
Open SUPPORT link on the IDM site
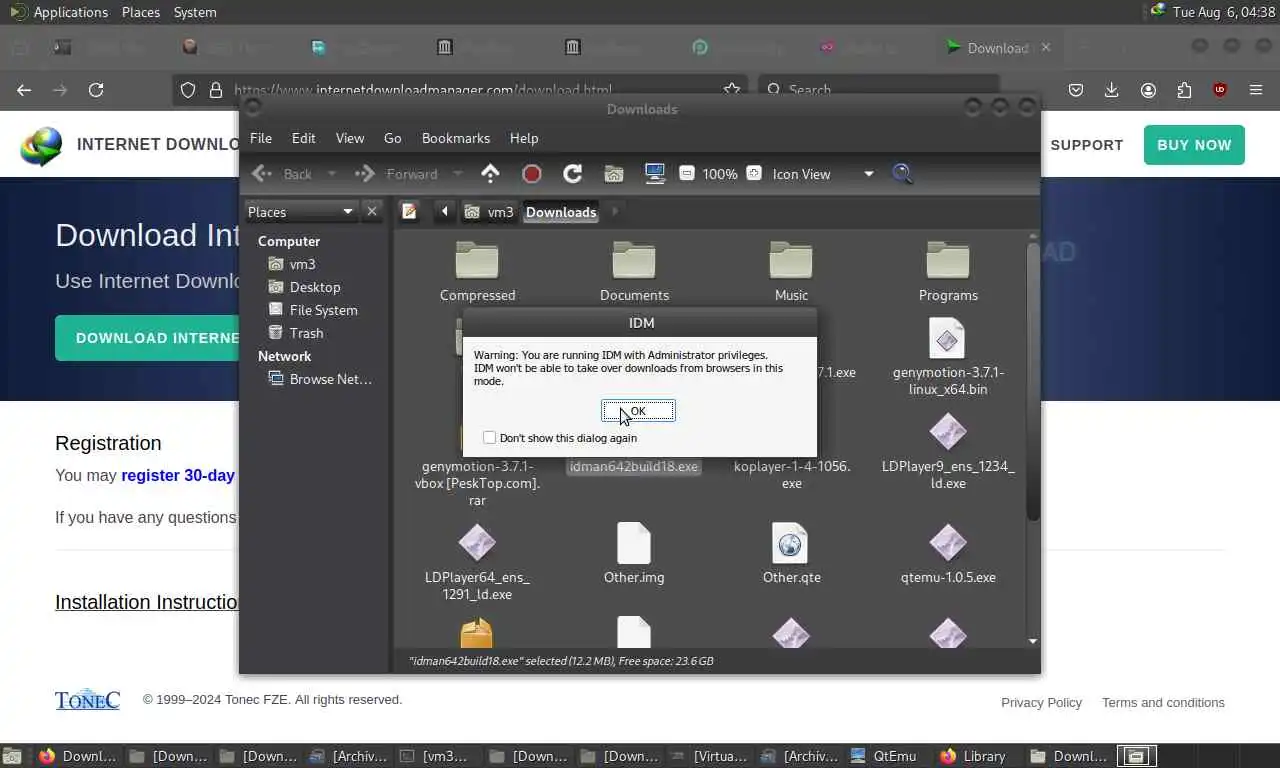coord(1086,145)
